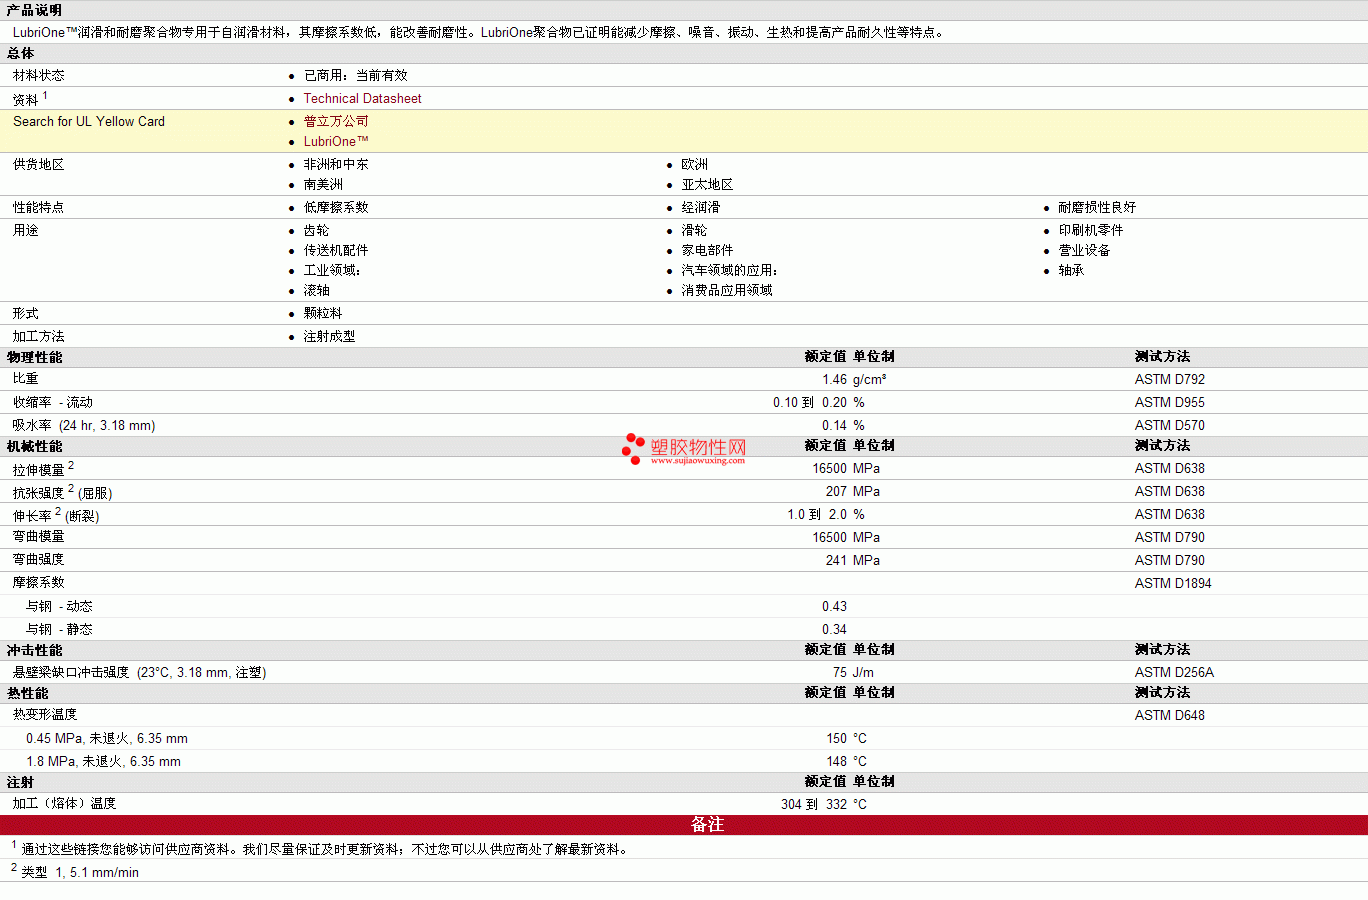1368x900 pixels.
Task: Click the 抗张强度 value 207
Action: point(836,491)
